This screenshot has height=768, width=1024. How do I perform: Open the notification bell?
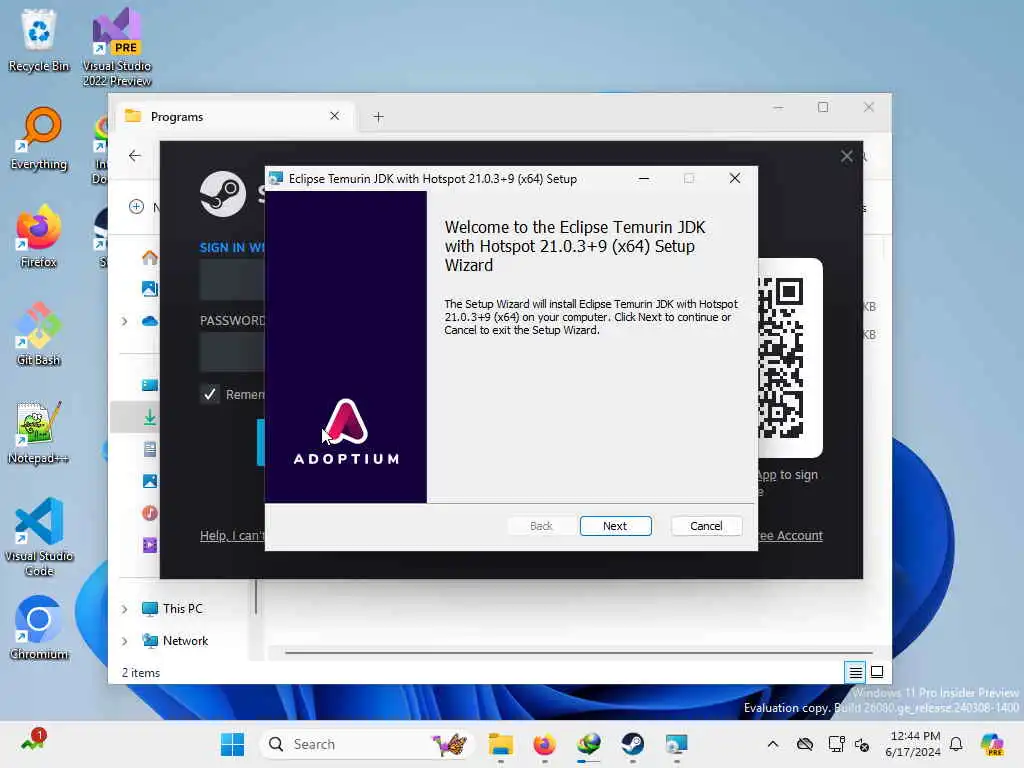coord(956,744)
